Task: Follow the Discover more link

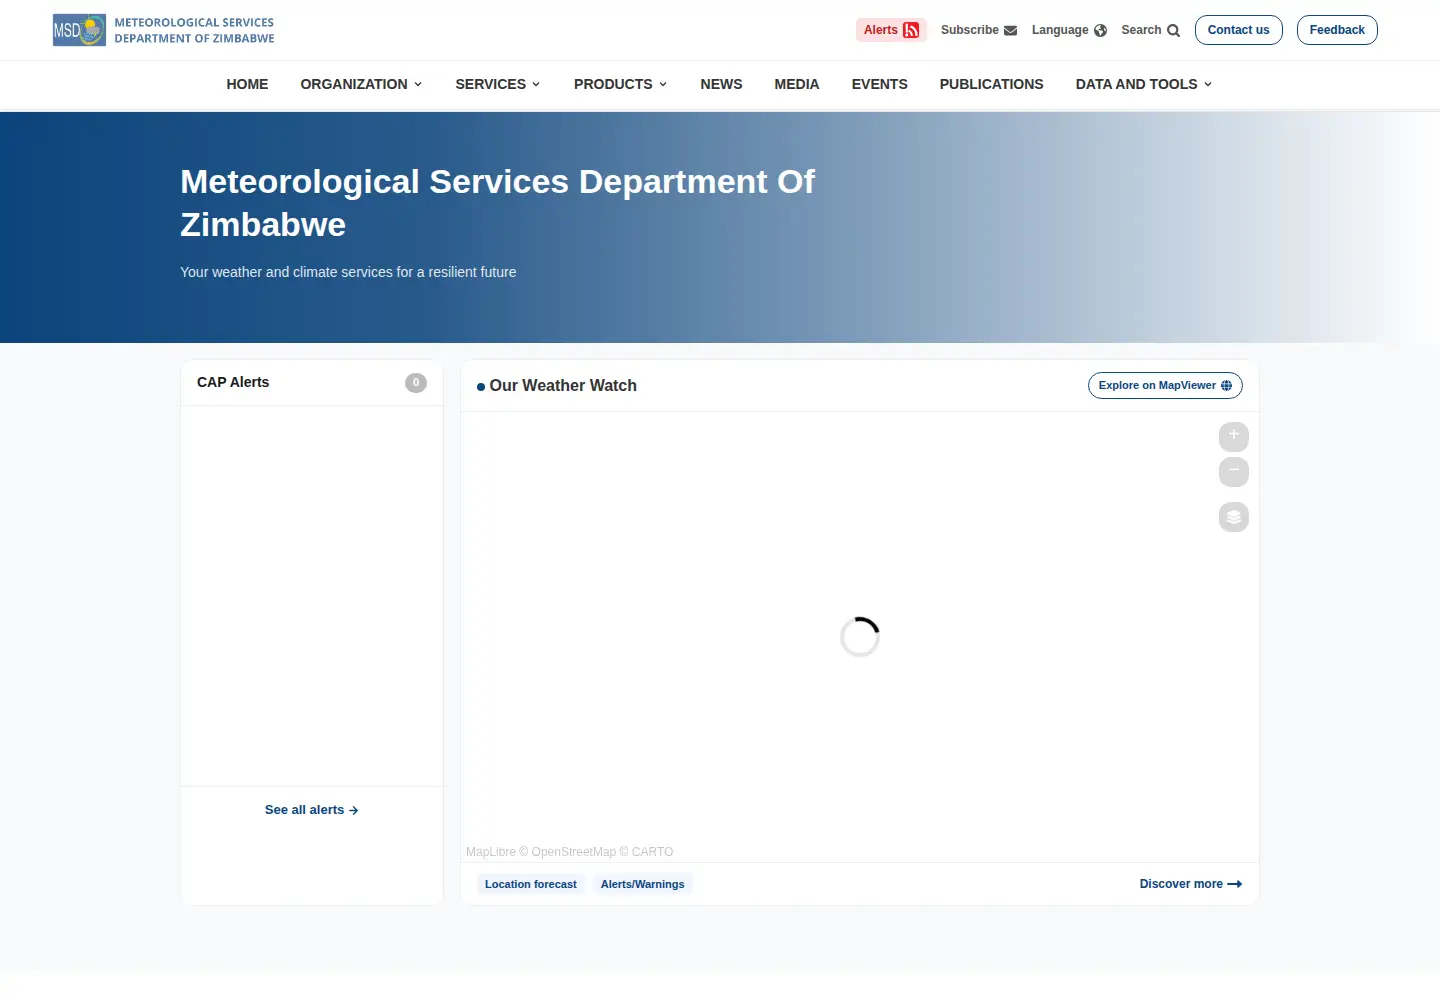Action: pos(1190,884)
